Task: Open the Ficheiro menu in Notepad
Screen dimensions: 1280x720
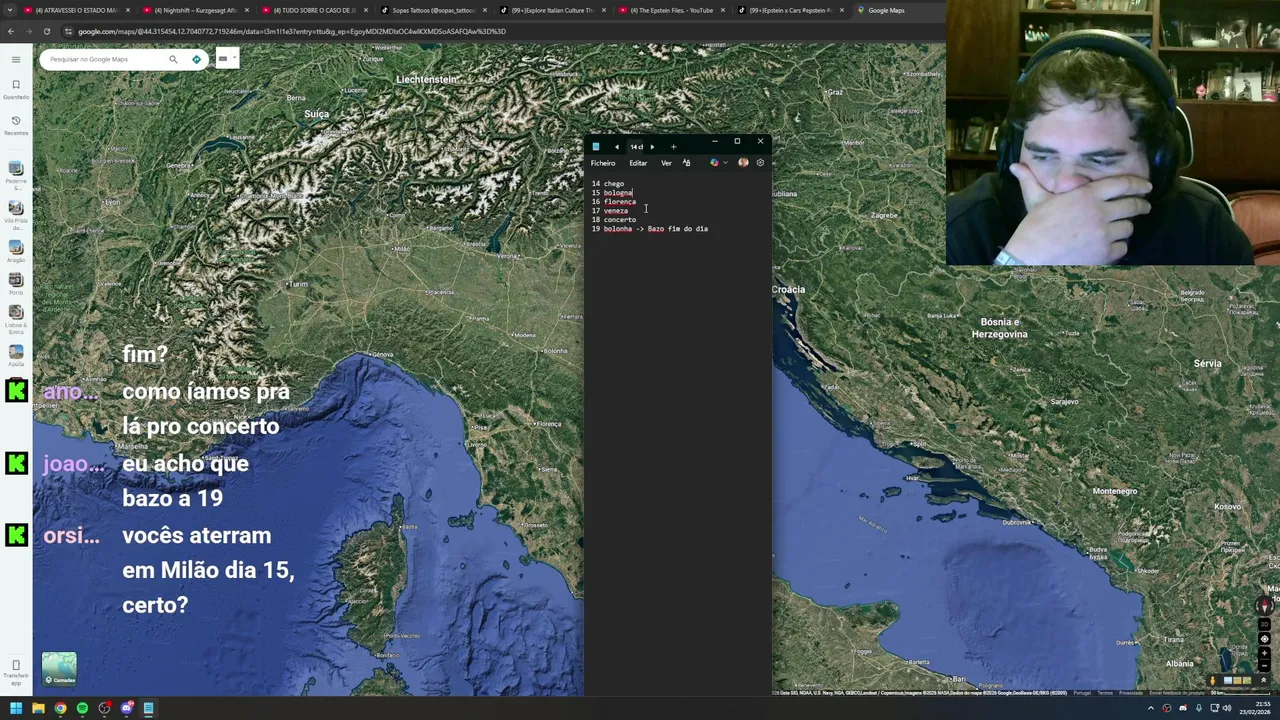Action: (603, 163)
